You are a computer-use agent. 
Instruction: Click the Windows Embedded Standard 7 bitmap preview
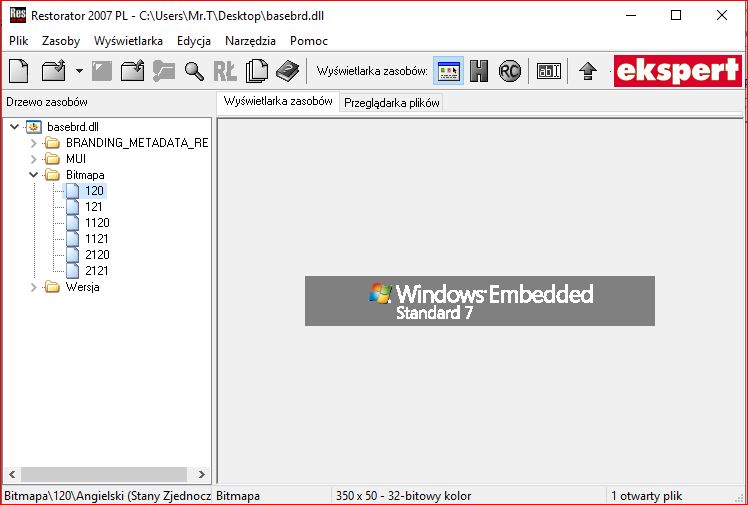pyautogui.click(x=480, y=301)
